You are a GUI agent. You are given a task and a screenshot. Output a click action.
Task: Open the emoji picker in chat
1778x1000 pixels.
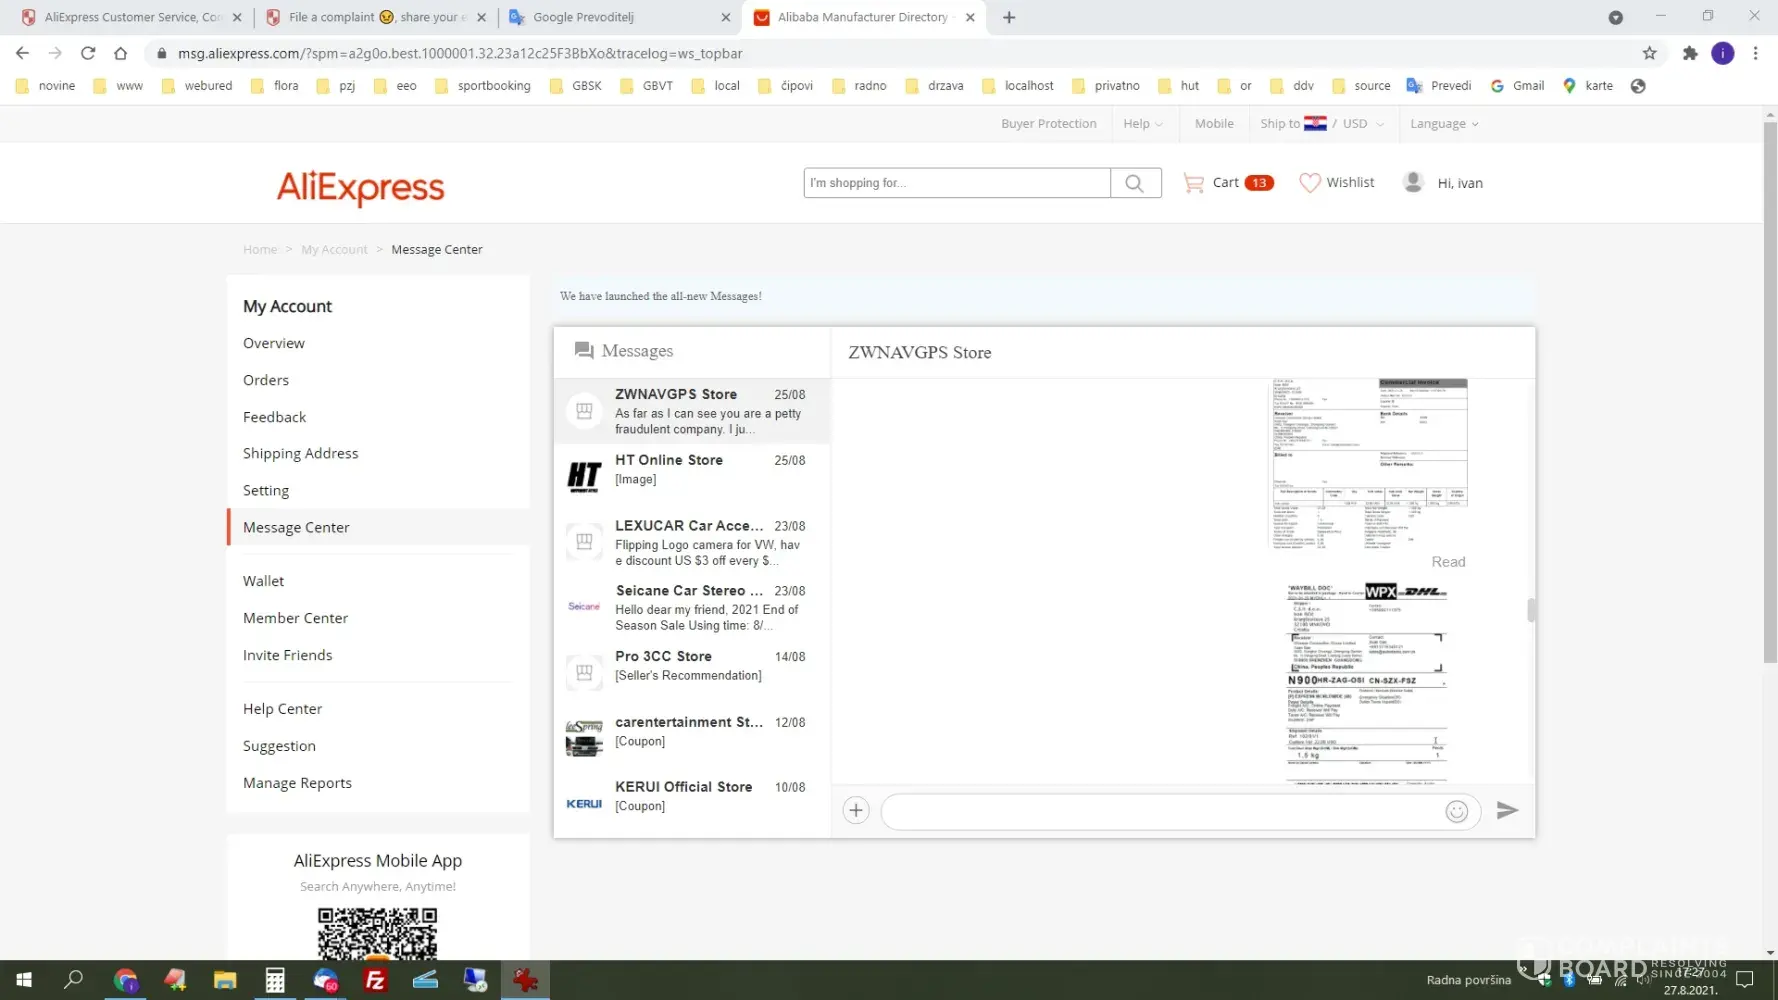[1456, 811]
